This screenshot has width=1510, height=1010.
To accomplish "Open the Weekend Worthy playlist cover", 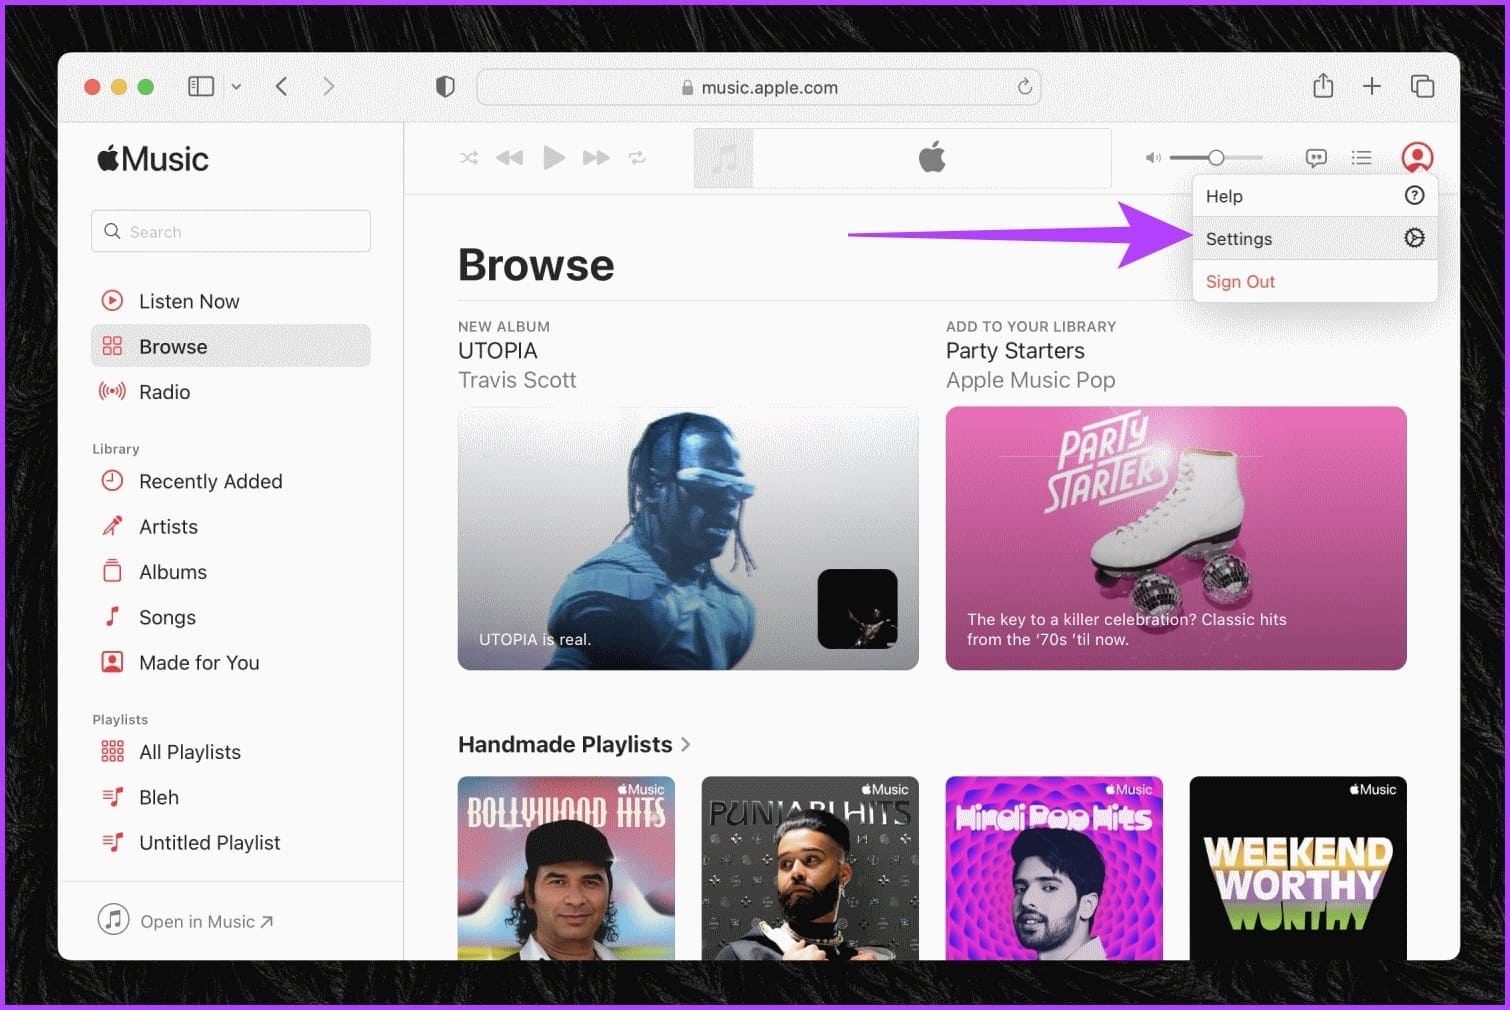I will (x=1298, y=868).
